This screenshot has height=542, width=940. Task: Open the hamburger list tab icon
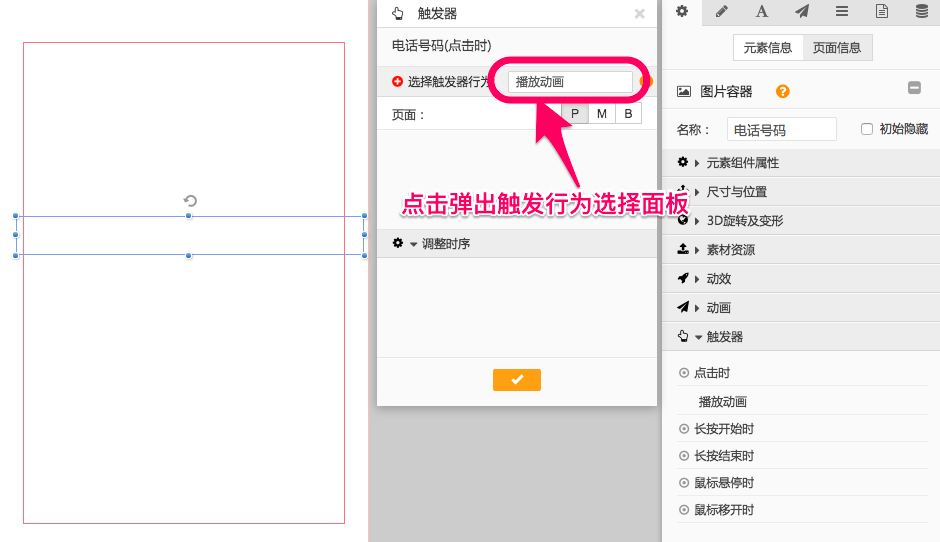pyautogui.click(x=842, y=11)
